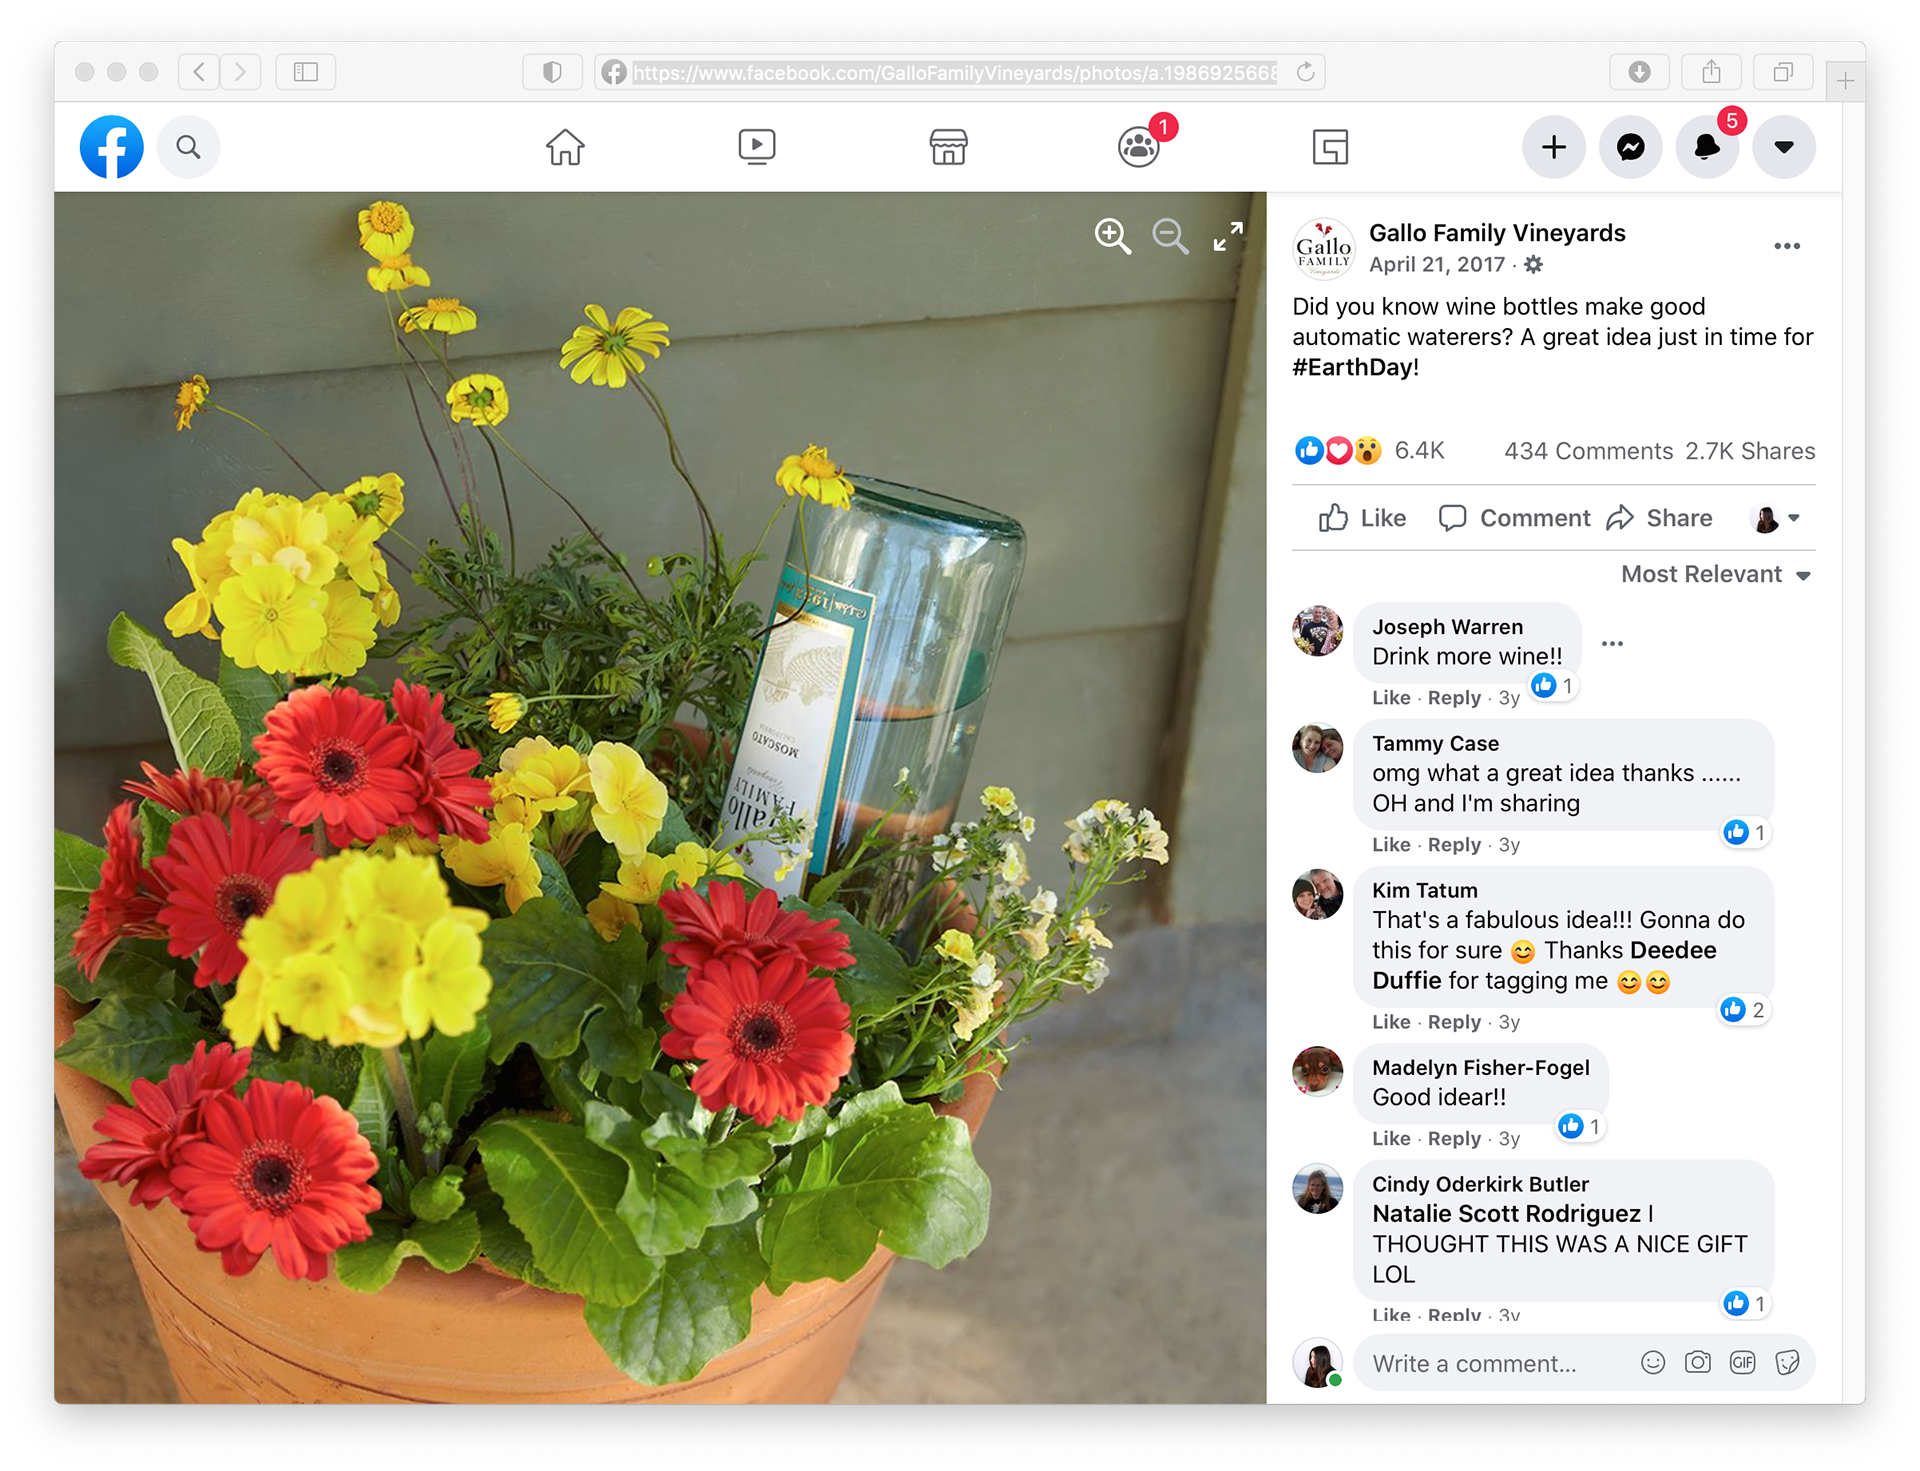Attach a photo to the comment
This screenshot has height=1471, width=1920.
click(1697, 1363)
